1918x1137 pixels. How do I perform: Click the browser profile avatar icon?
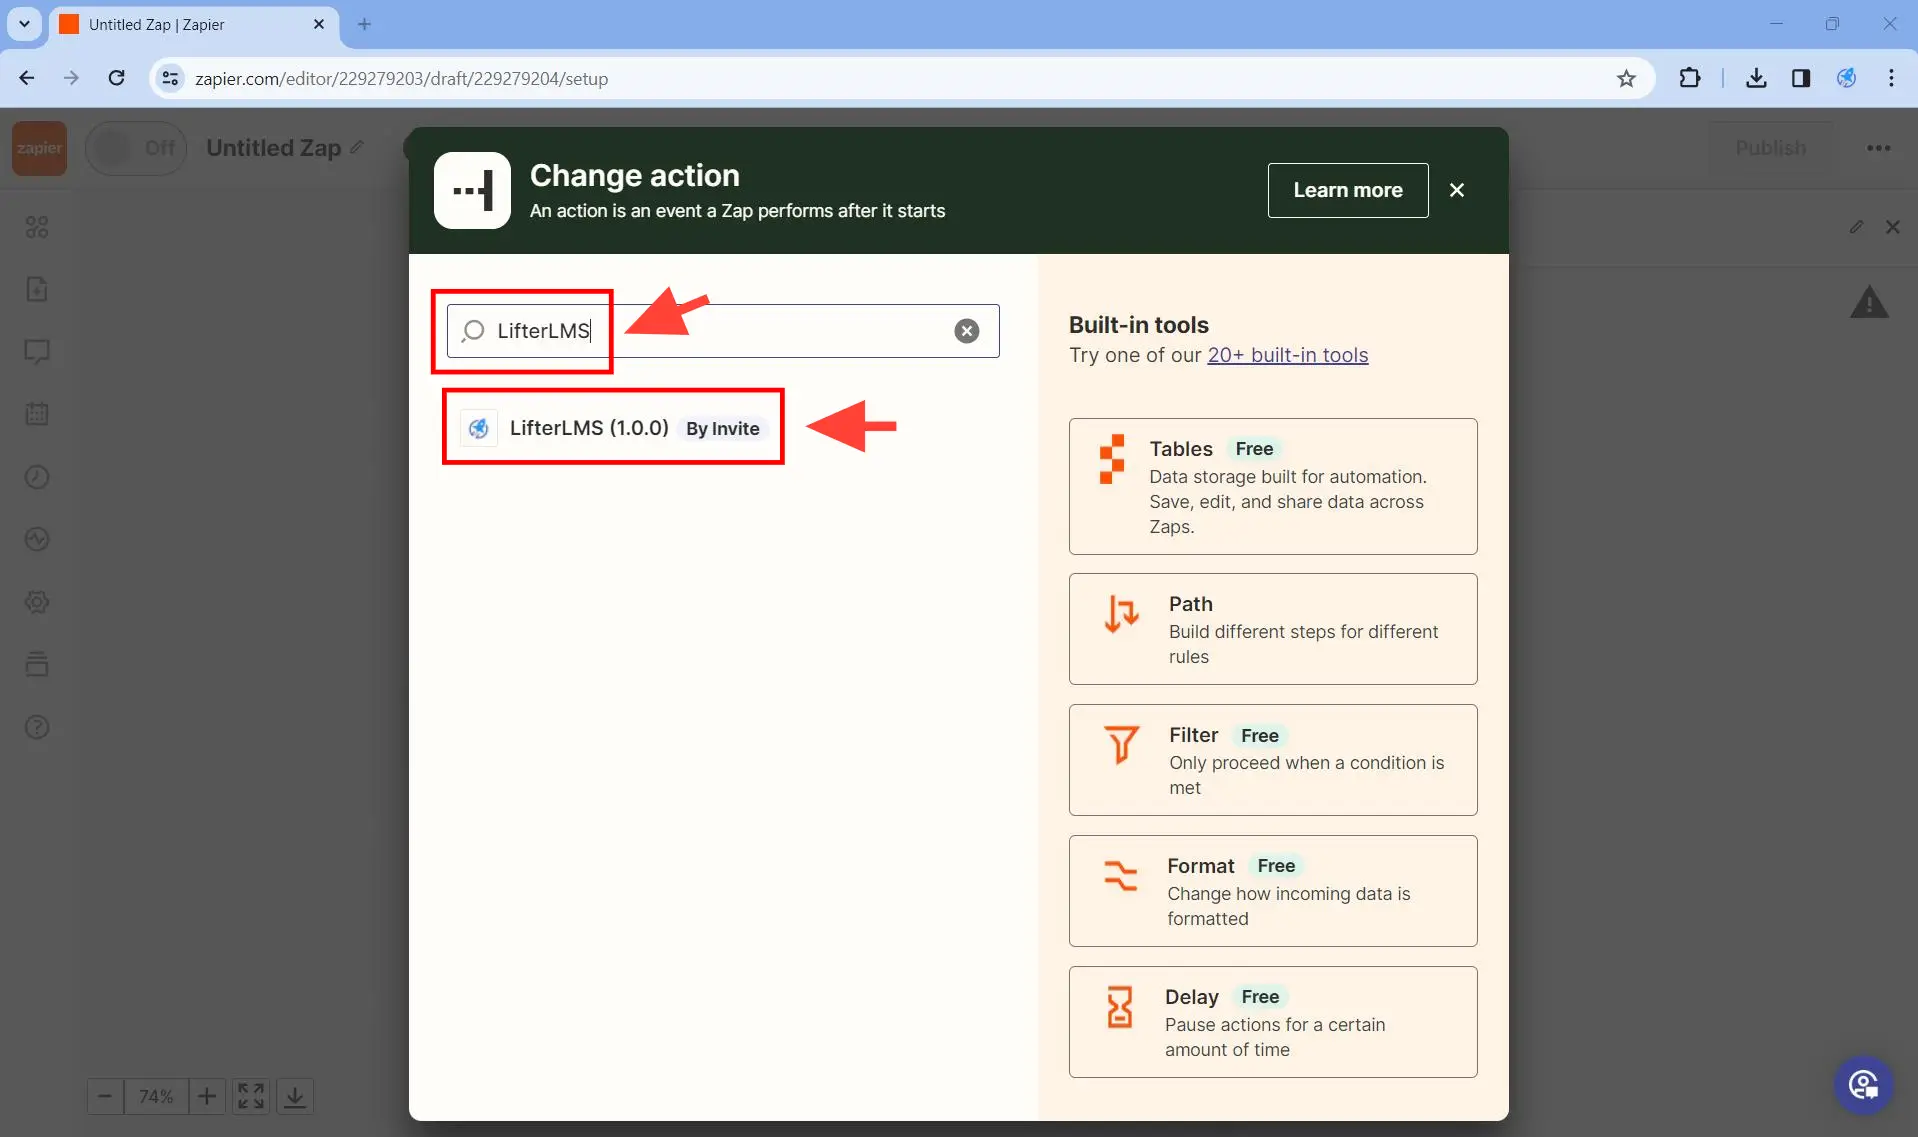click(1846, 78)
